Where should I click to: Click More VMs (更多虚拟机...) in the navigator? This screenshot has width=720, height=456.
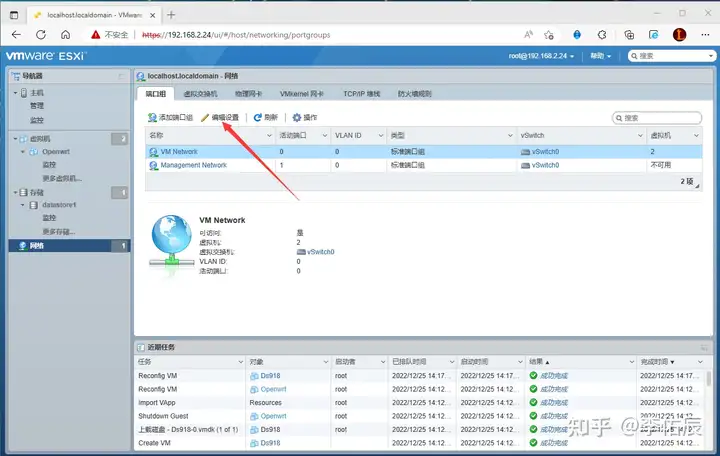[x=62, y=179]
